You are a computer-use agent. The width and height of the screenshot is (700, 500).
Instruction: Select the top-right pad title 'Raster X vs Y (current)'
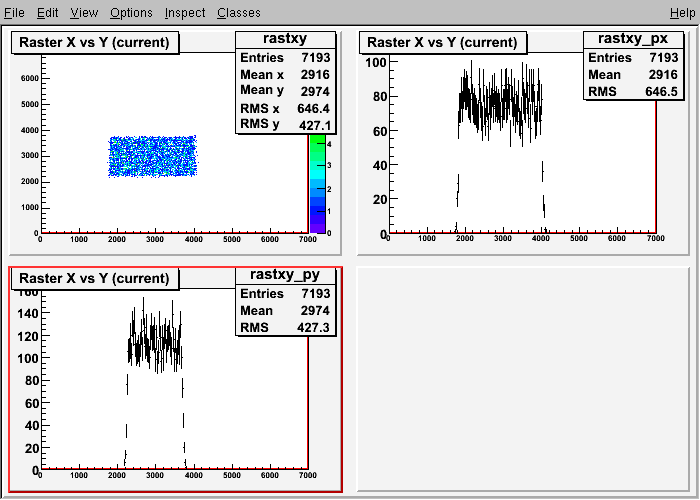[x=442, y=42]
